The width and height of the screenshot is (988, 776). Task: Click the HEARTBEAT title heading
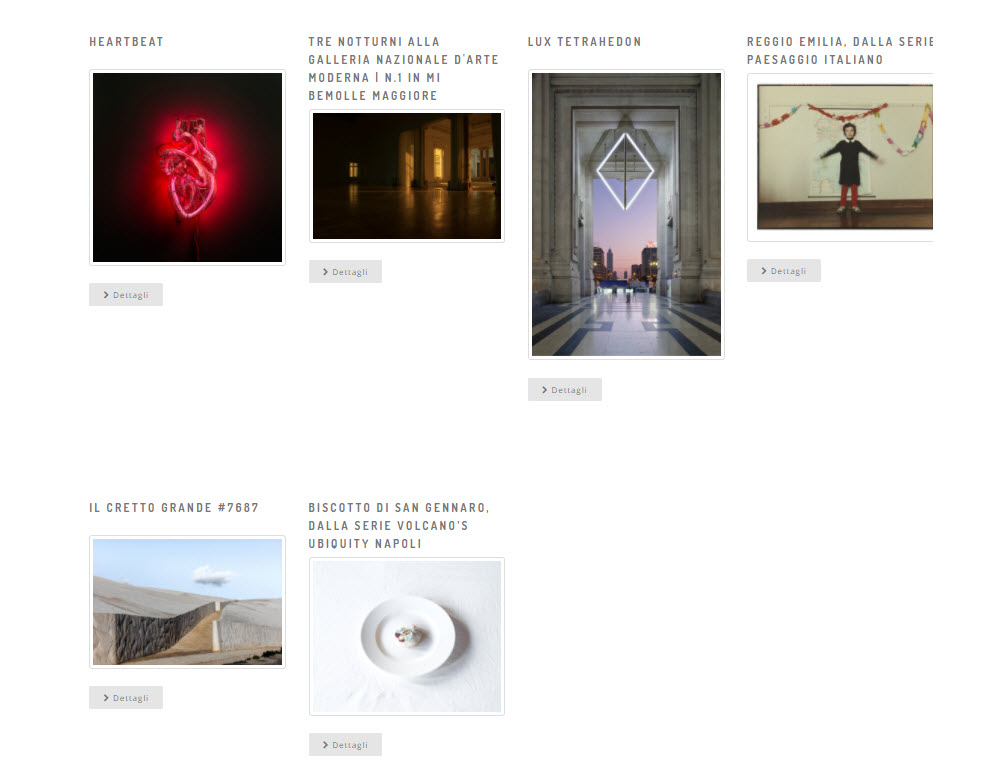pyautogui.click(x=127, y=42)
